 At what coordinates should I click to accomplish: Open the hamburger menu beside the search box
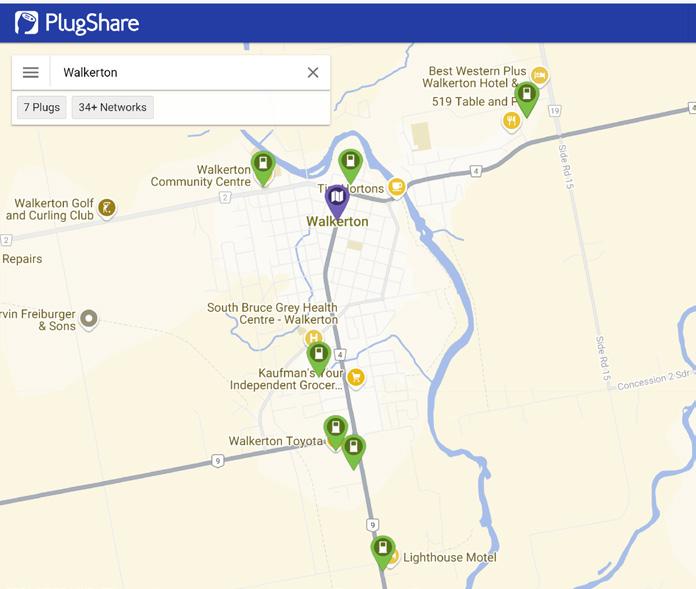[x=31, y=72]
